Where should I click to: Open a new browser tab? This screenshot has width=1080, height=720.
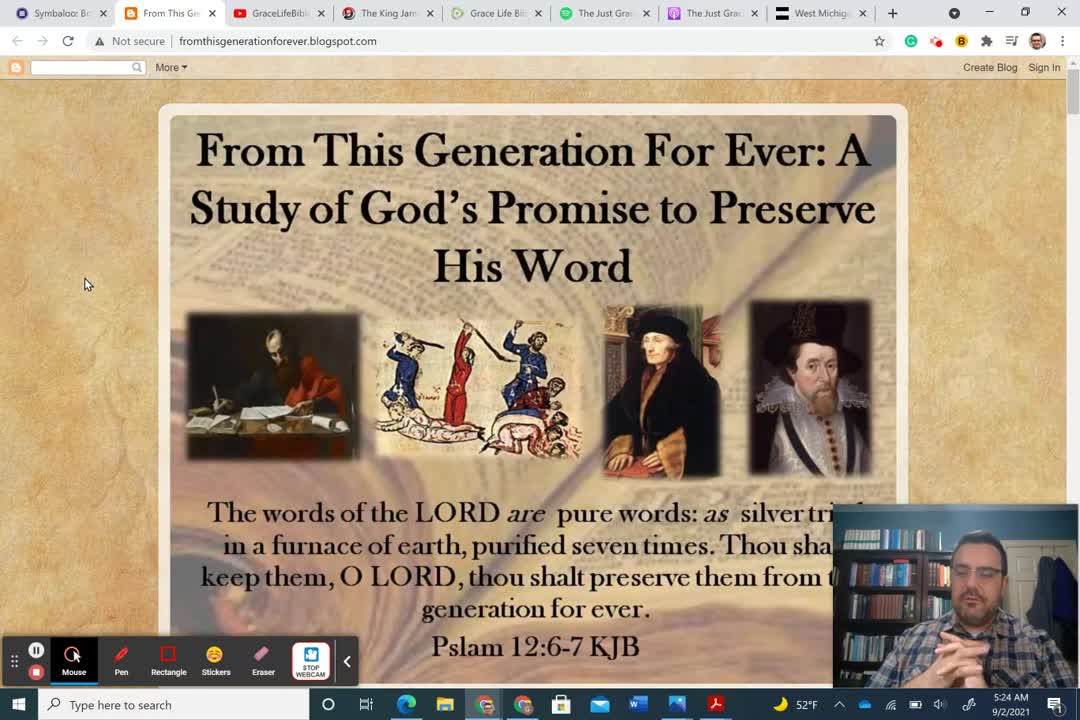point(893,13)
